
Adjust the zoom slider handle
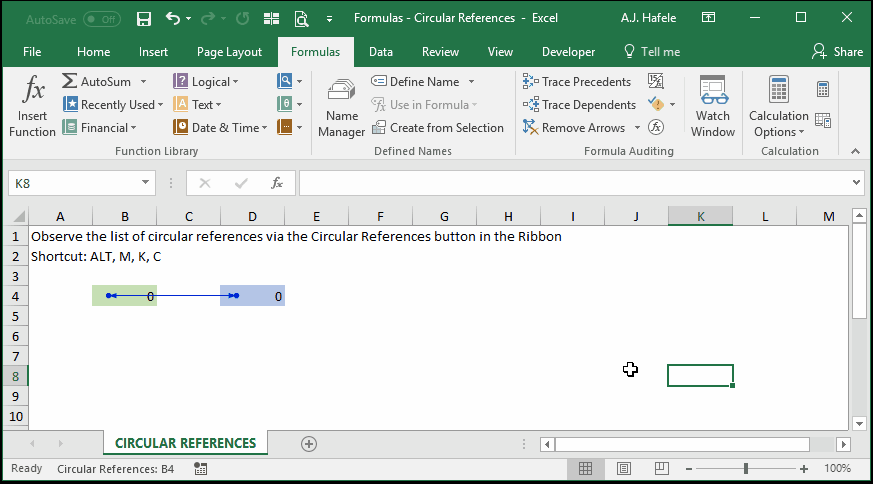click(746, 469)
